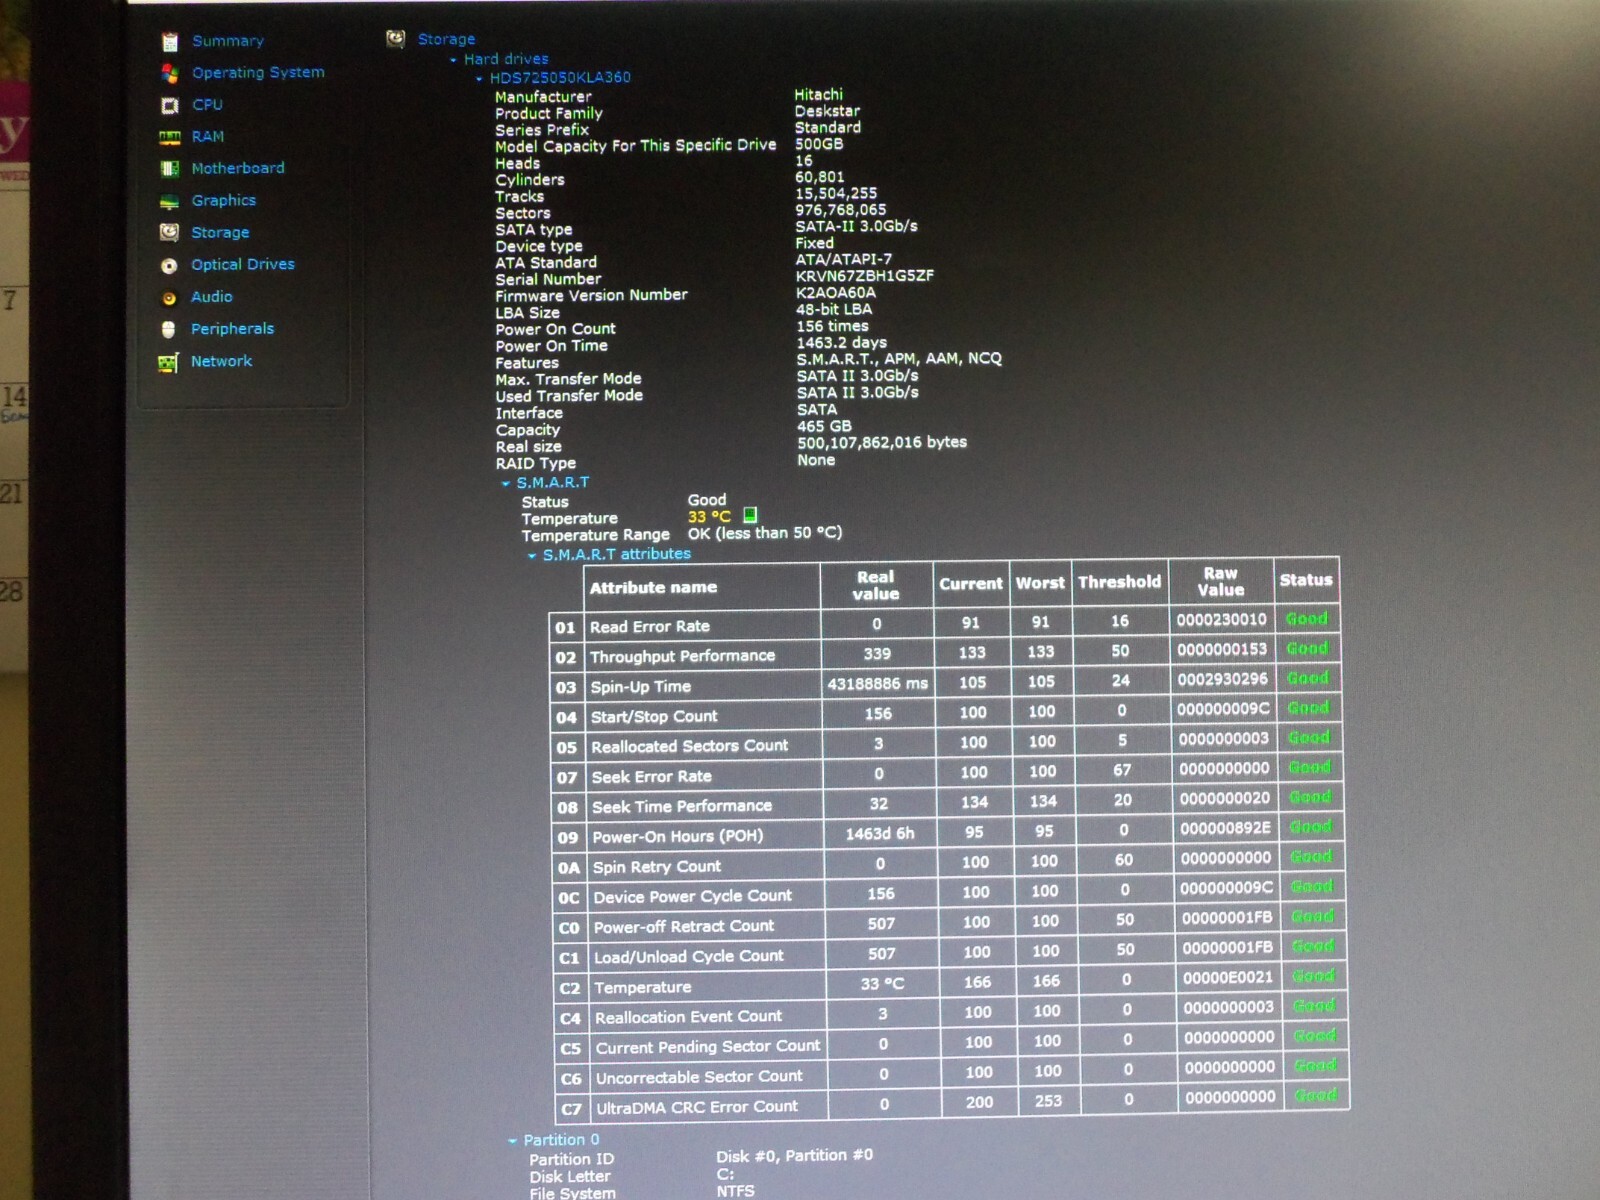Image resolution: width=1600 pixels, height=1200 pixels.
Task: Click the Graphics card icon
Action: click(x=170, y=202)
